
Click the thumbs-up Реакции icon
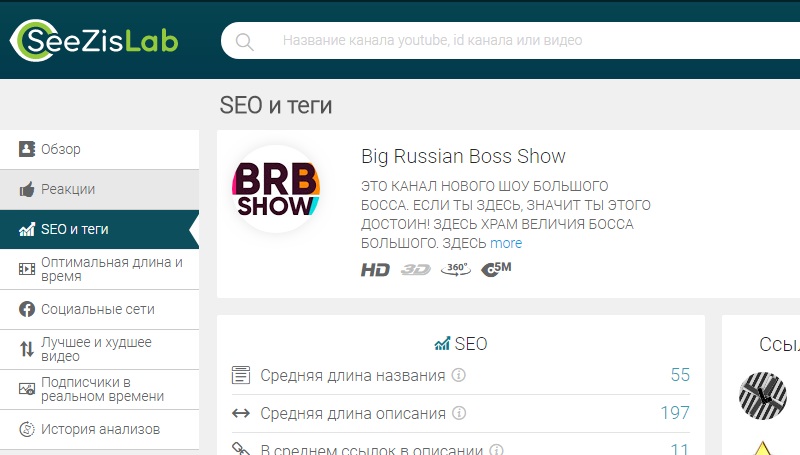pos(27,189)
